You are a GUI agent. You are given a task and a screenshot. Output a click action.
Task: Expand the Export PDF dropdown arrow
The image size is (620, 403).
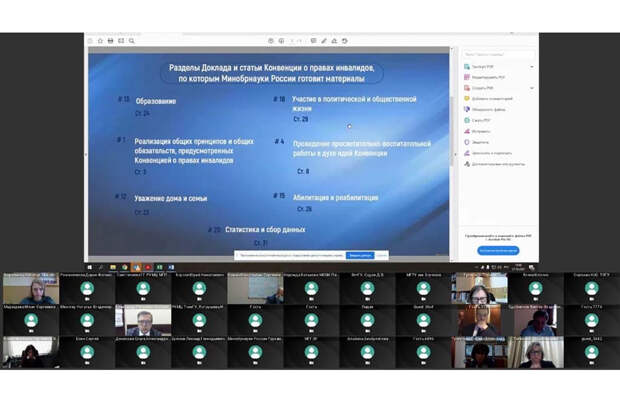click(531, 67)
